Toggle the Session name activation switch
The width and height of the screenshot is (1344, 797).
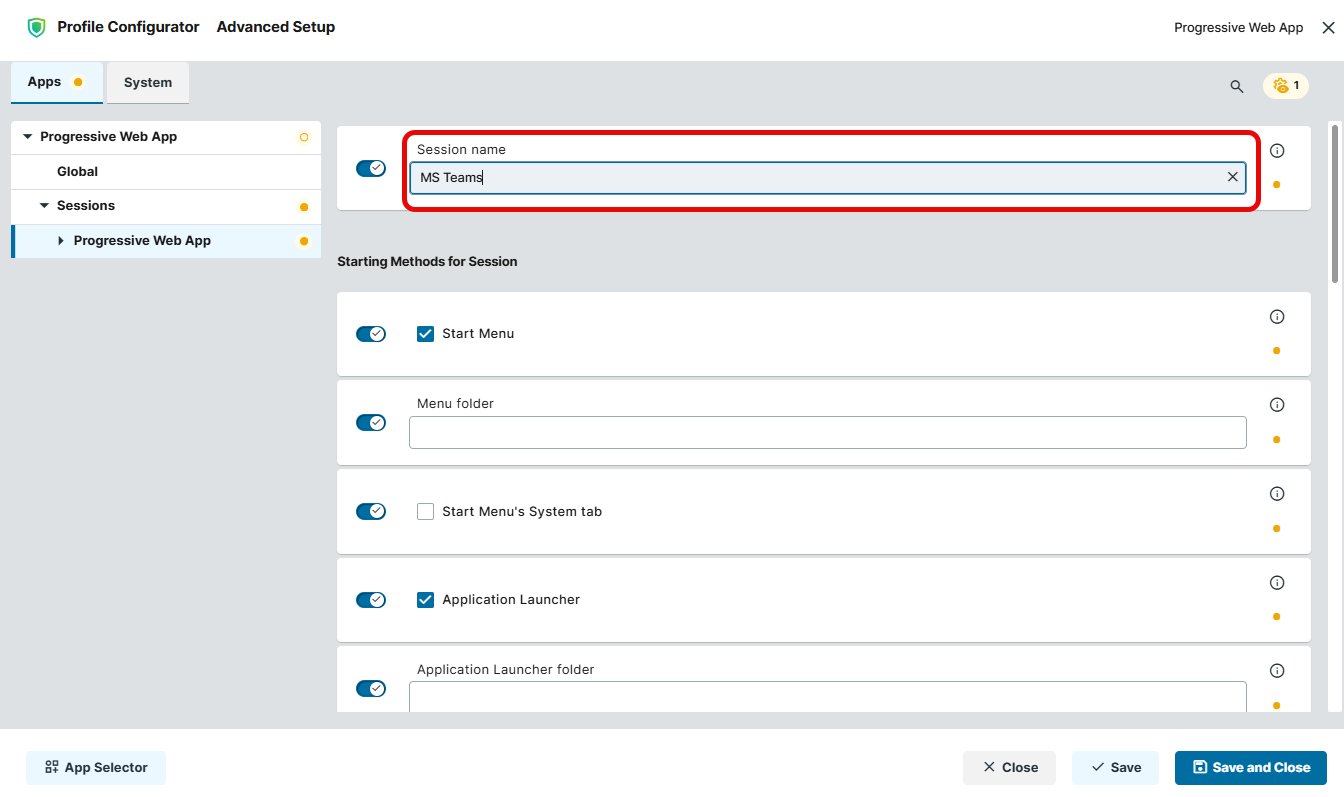(x=371, y=168)
